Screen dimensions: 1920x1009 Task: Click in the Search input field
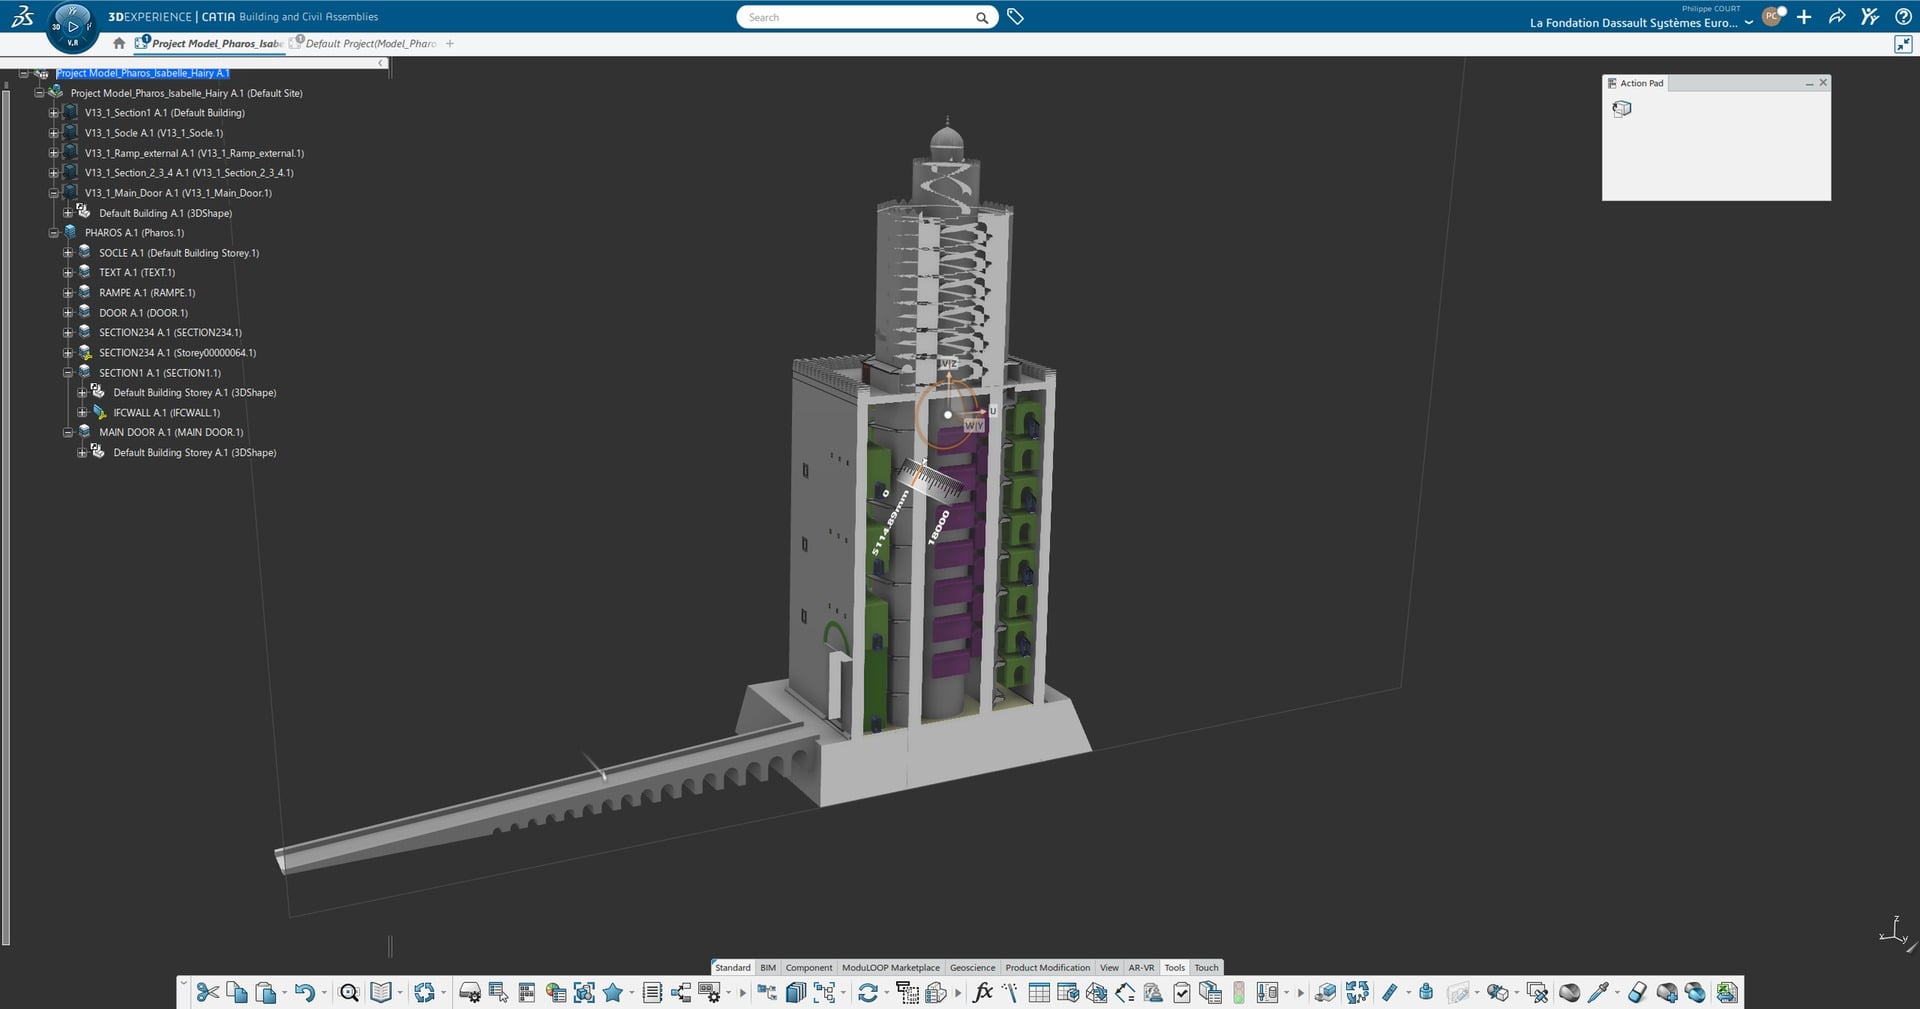(x=860, y=17)
